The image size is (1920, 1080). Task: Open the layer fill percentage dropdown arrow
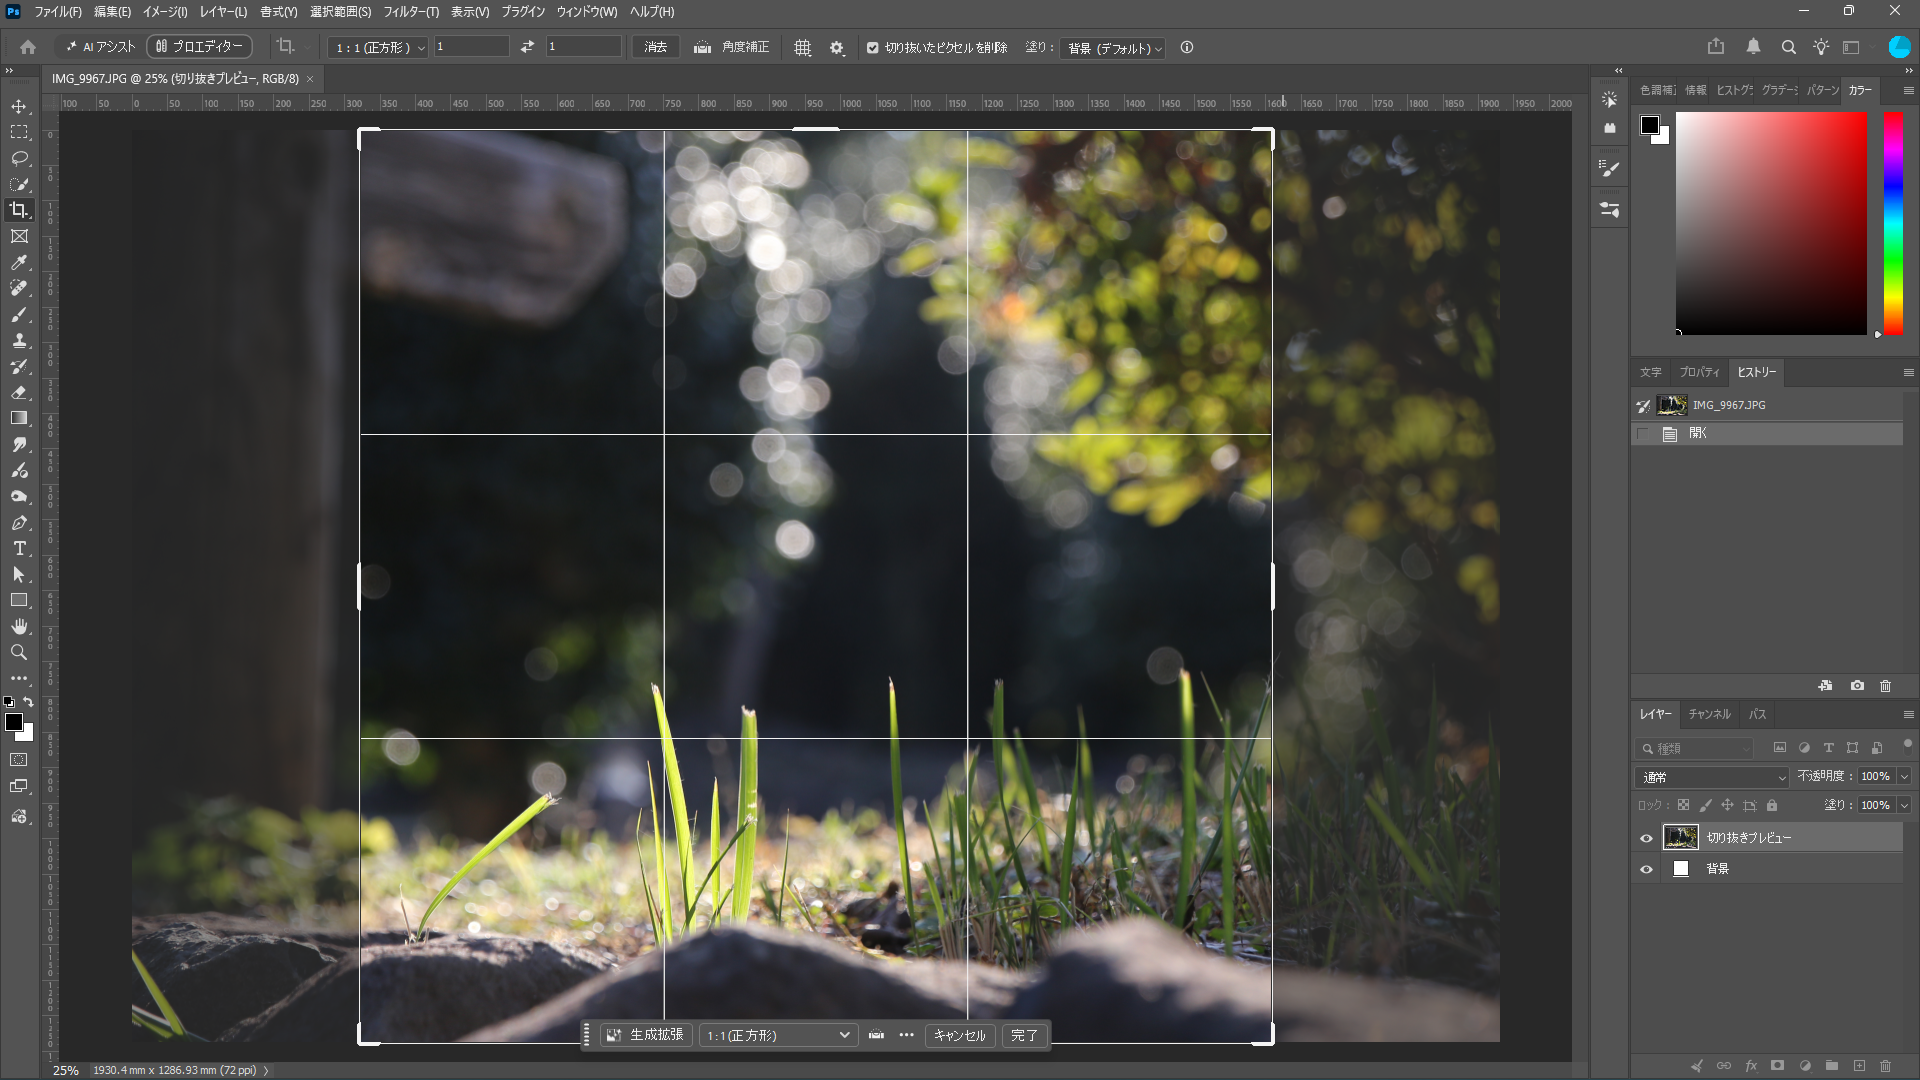(x=1904, y=805)
